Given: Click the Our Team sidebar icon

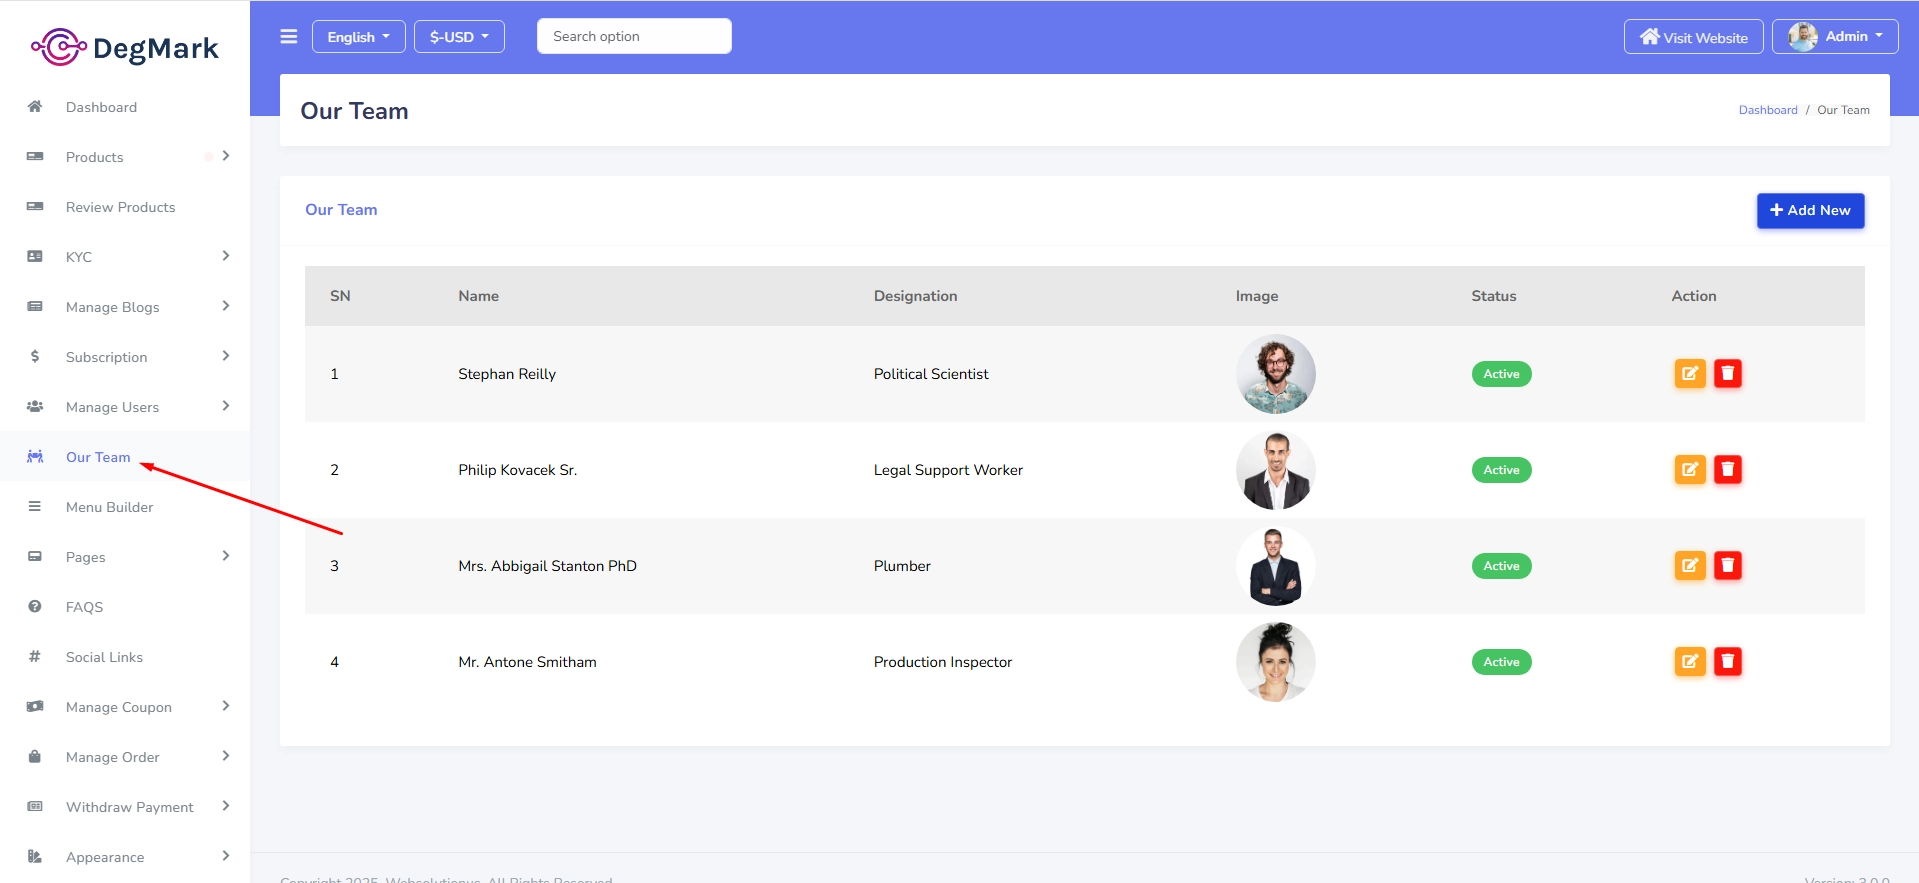Looking at the screenshot, I should coord(35,456).
